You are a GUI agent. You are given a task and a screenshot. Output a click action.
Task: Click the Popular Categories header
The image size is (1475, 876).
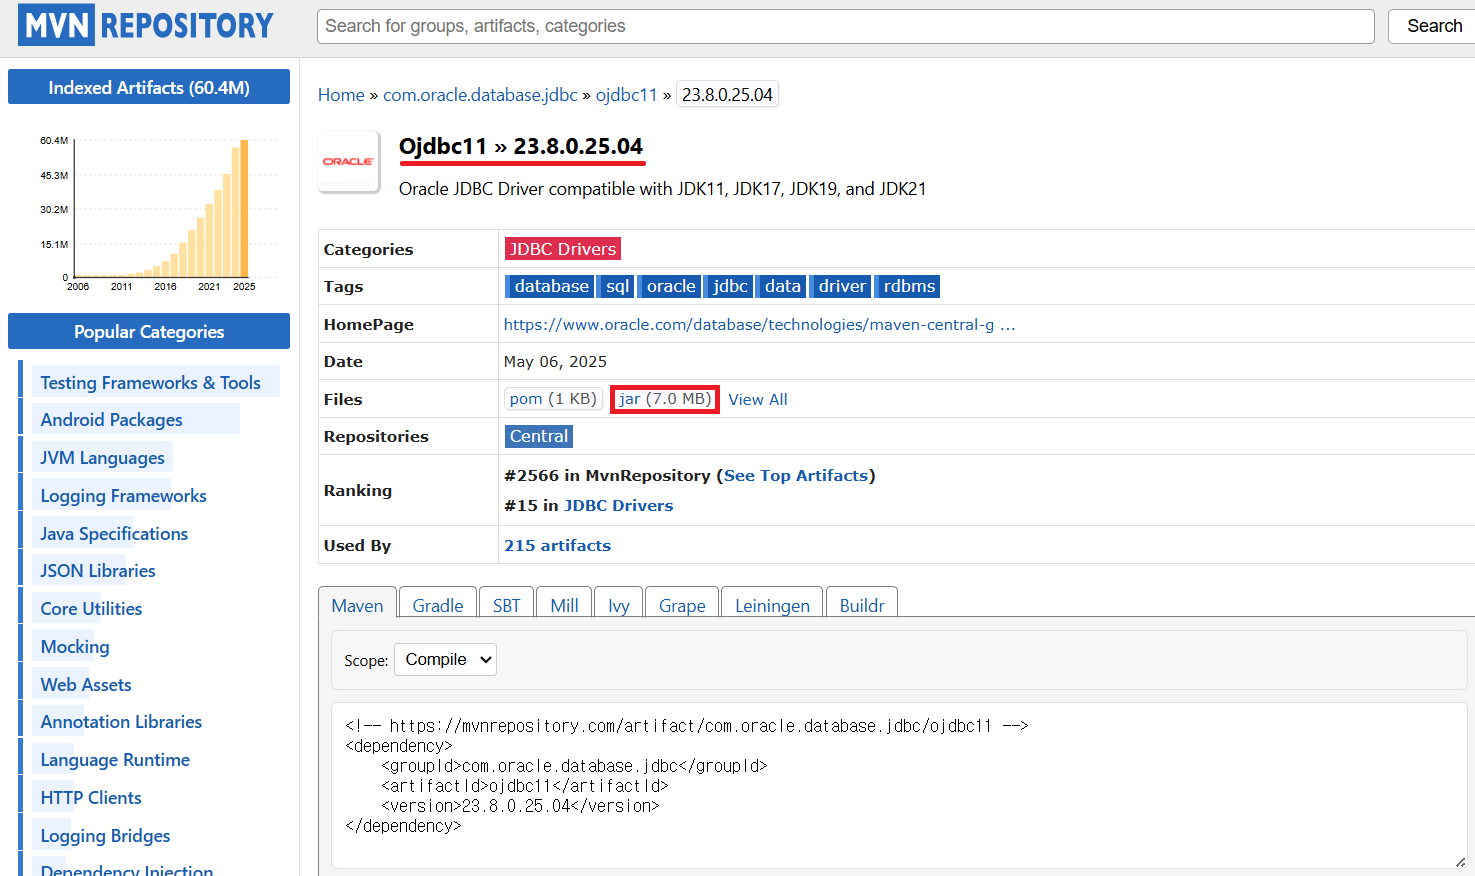(149, 331)
